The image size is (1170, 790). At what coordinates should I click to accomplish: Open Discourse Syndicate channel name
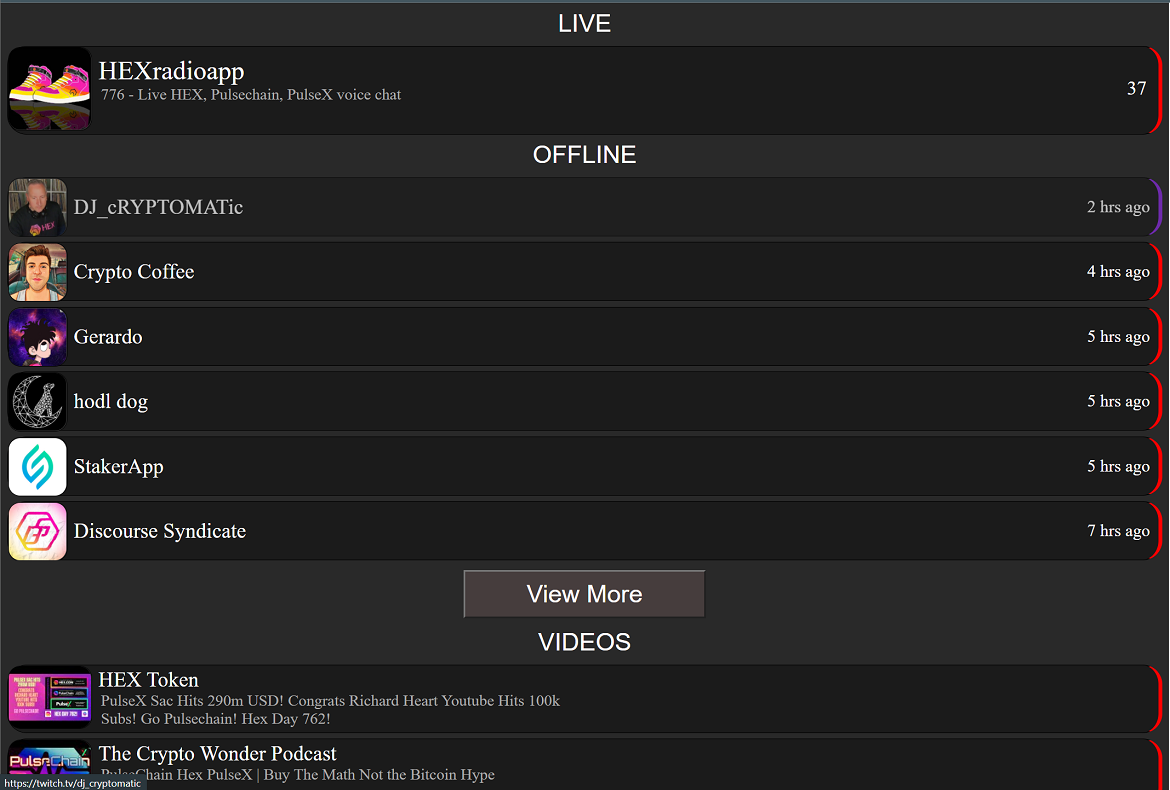(160, 531)
